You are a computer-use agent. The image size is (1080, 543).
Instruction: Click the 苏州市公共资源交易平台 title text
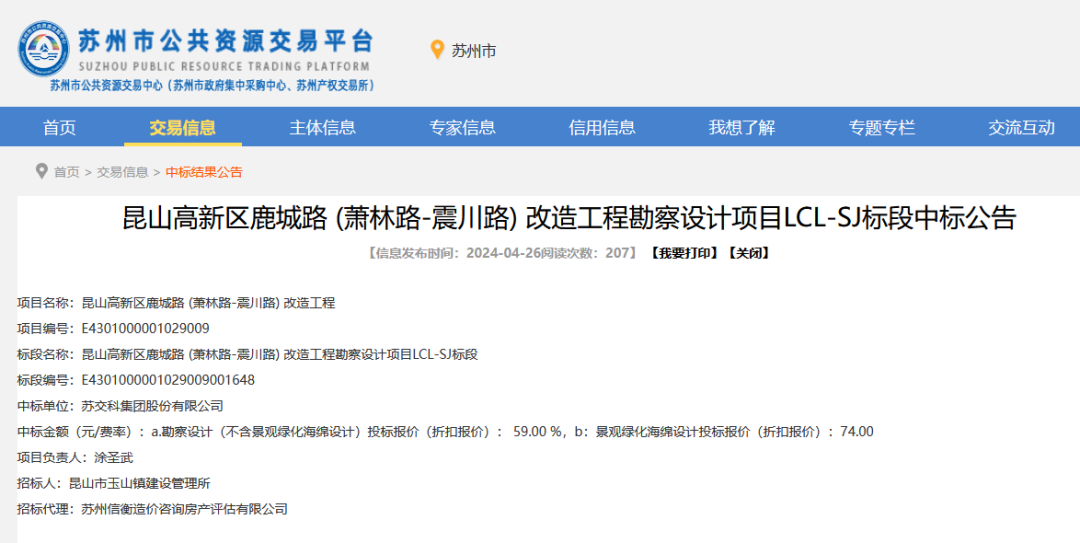pos(226,42)
